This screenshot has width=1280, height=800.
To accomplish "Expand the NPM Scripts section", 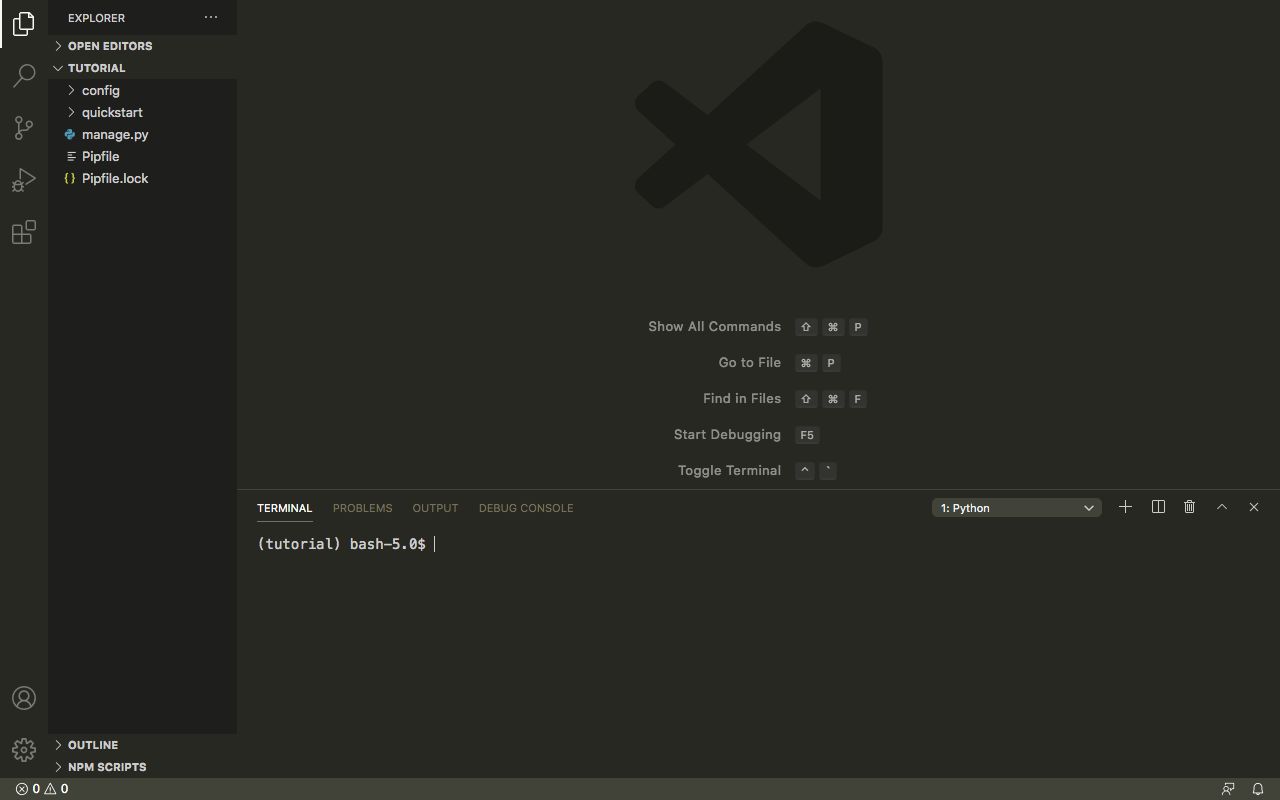I will click(x=142, y=767).
